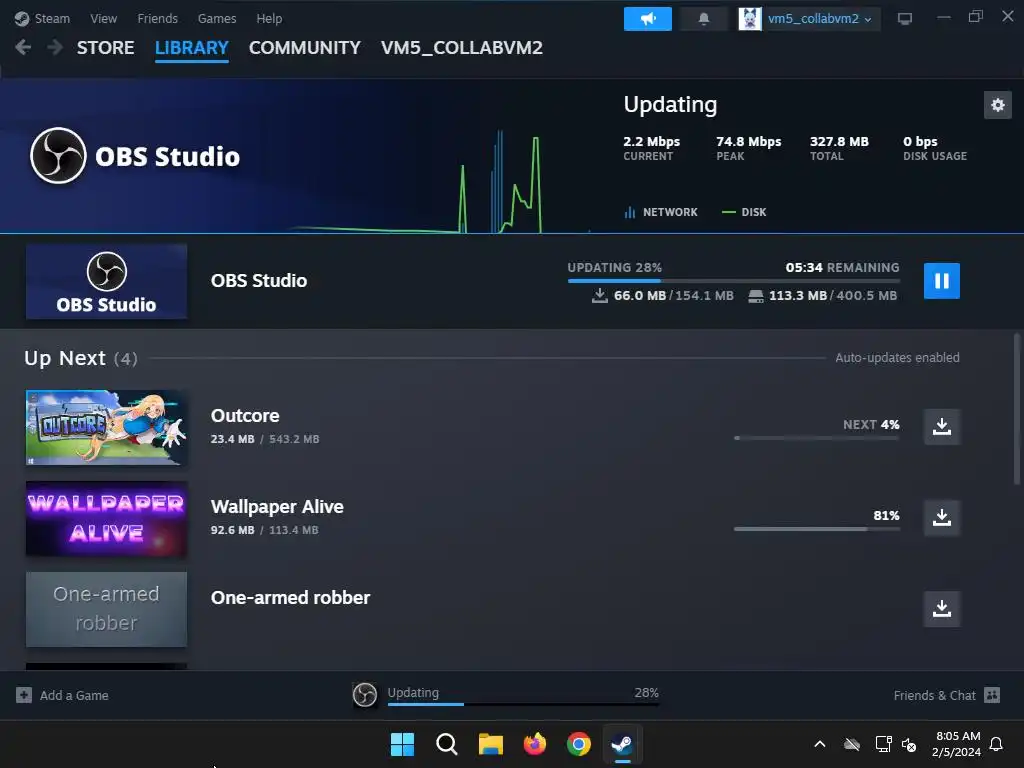Viewport: 1024px width, 768px height.
Task: Open the Windows Start menu
Action: click(402, 744)
